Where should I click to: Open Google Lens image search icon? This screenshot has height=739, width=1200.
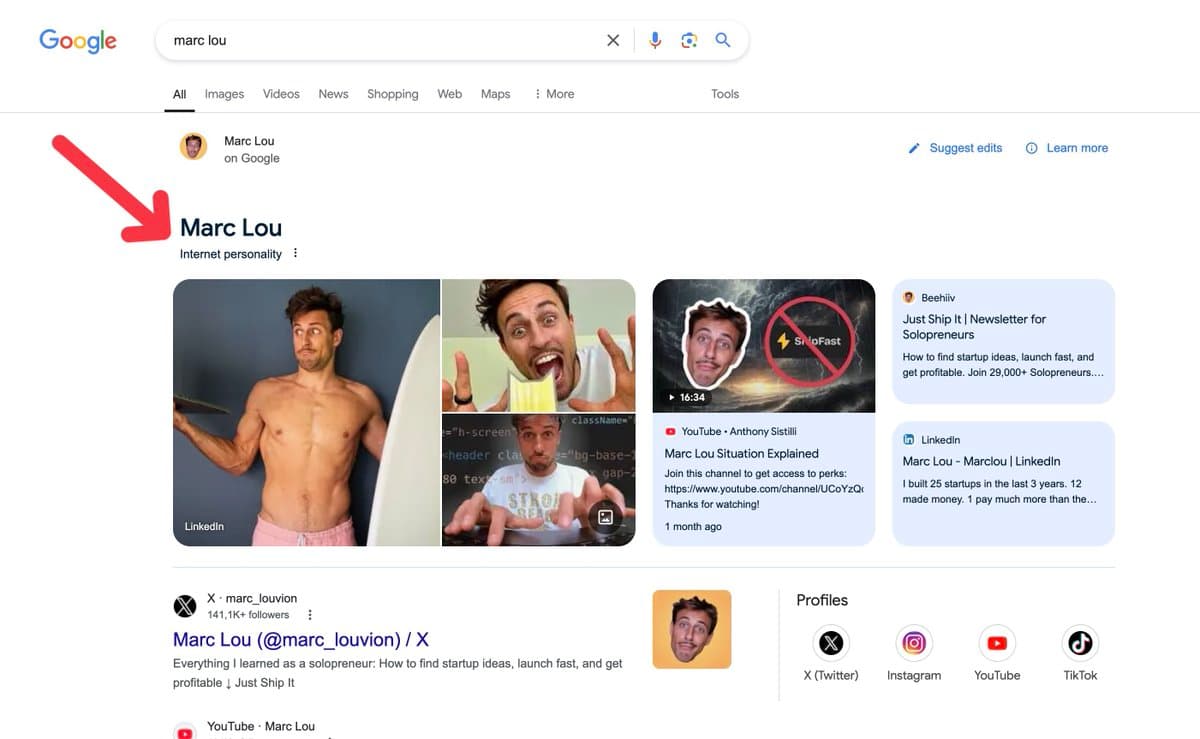[x=689, y=41]
